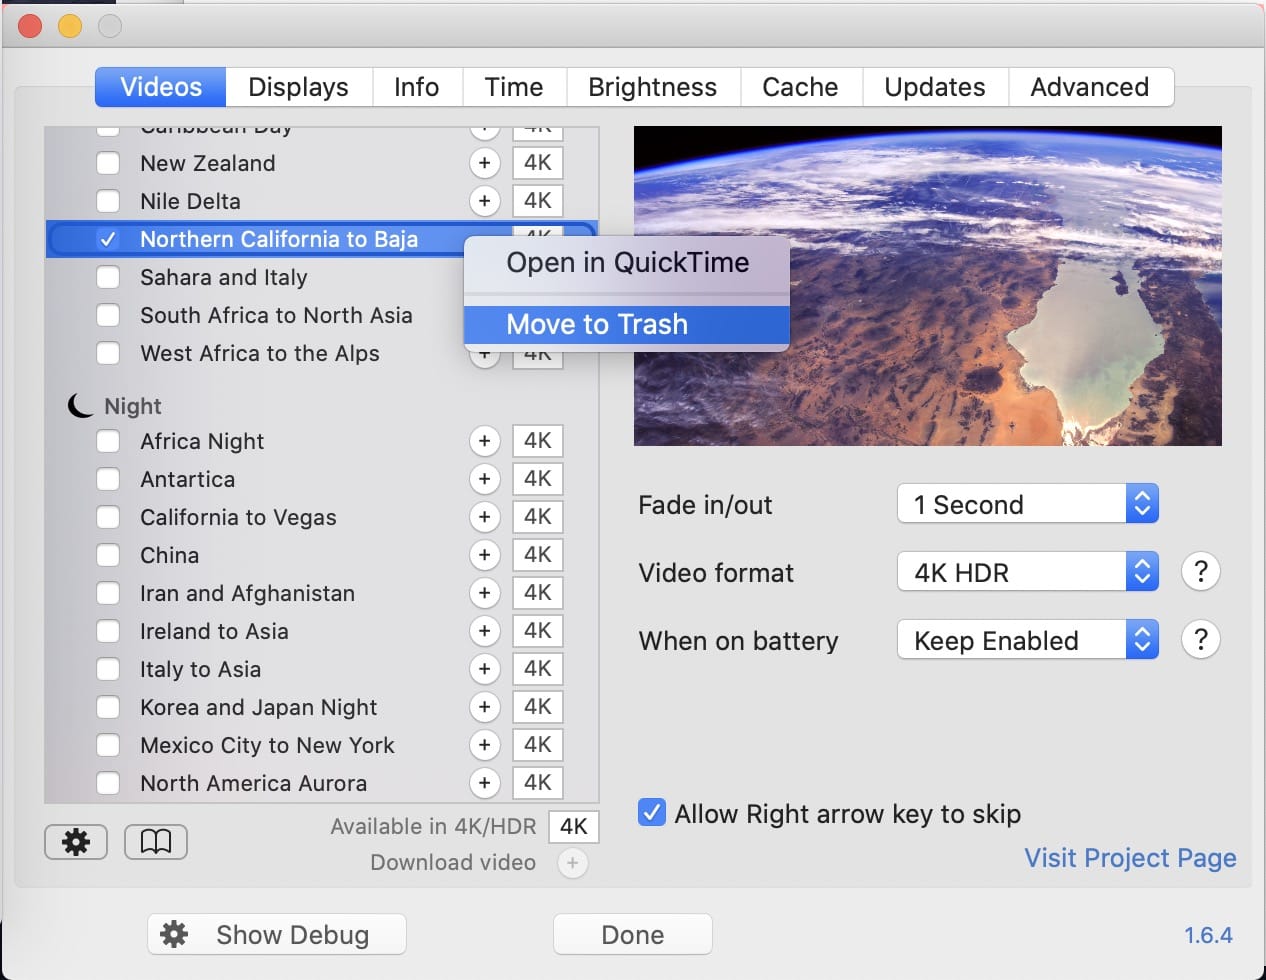Click plus download icon for Antartica

(x=485, y=479)
